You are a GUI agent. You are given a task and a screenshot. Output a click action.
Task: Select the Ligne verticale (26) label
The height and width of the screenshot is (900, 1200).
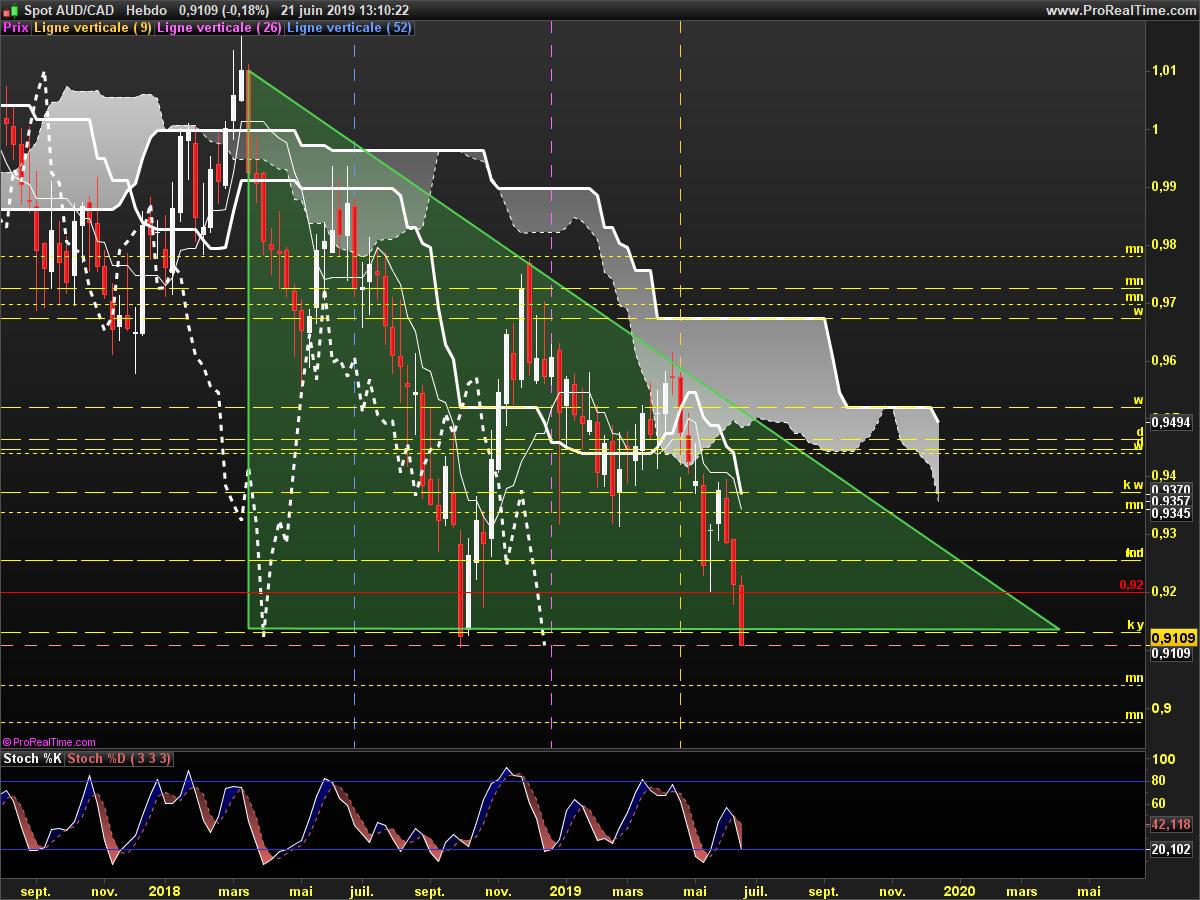click(x=219, y=28)
